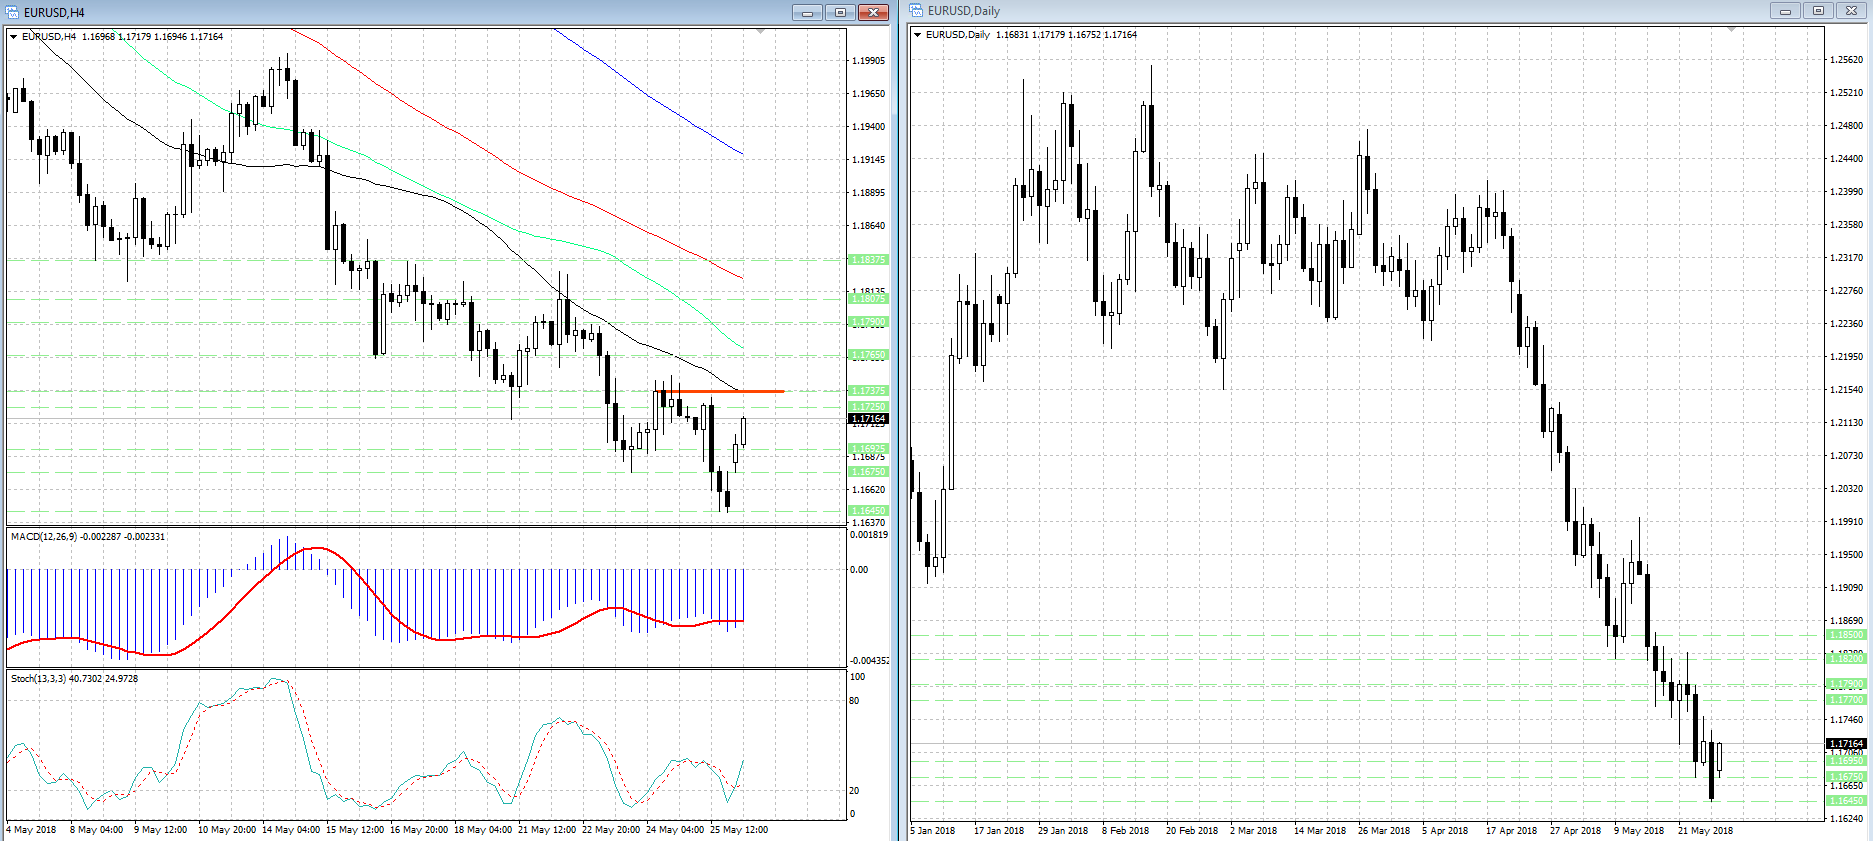Click the chart icon in EURUSD,H4 title bar

pos(13,12)
